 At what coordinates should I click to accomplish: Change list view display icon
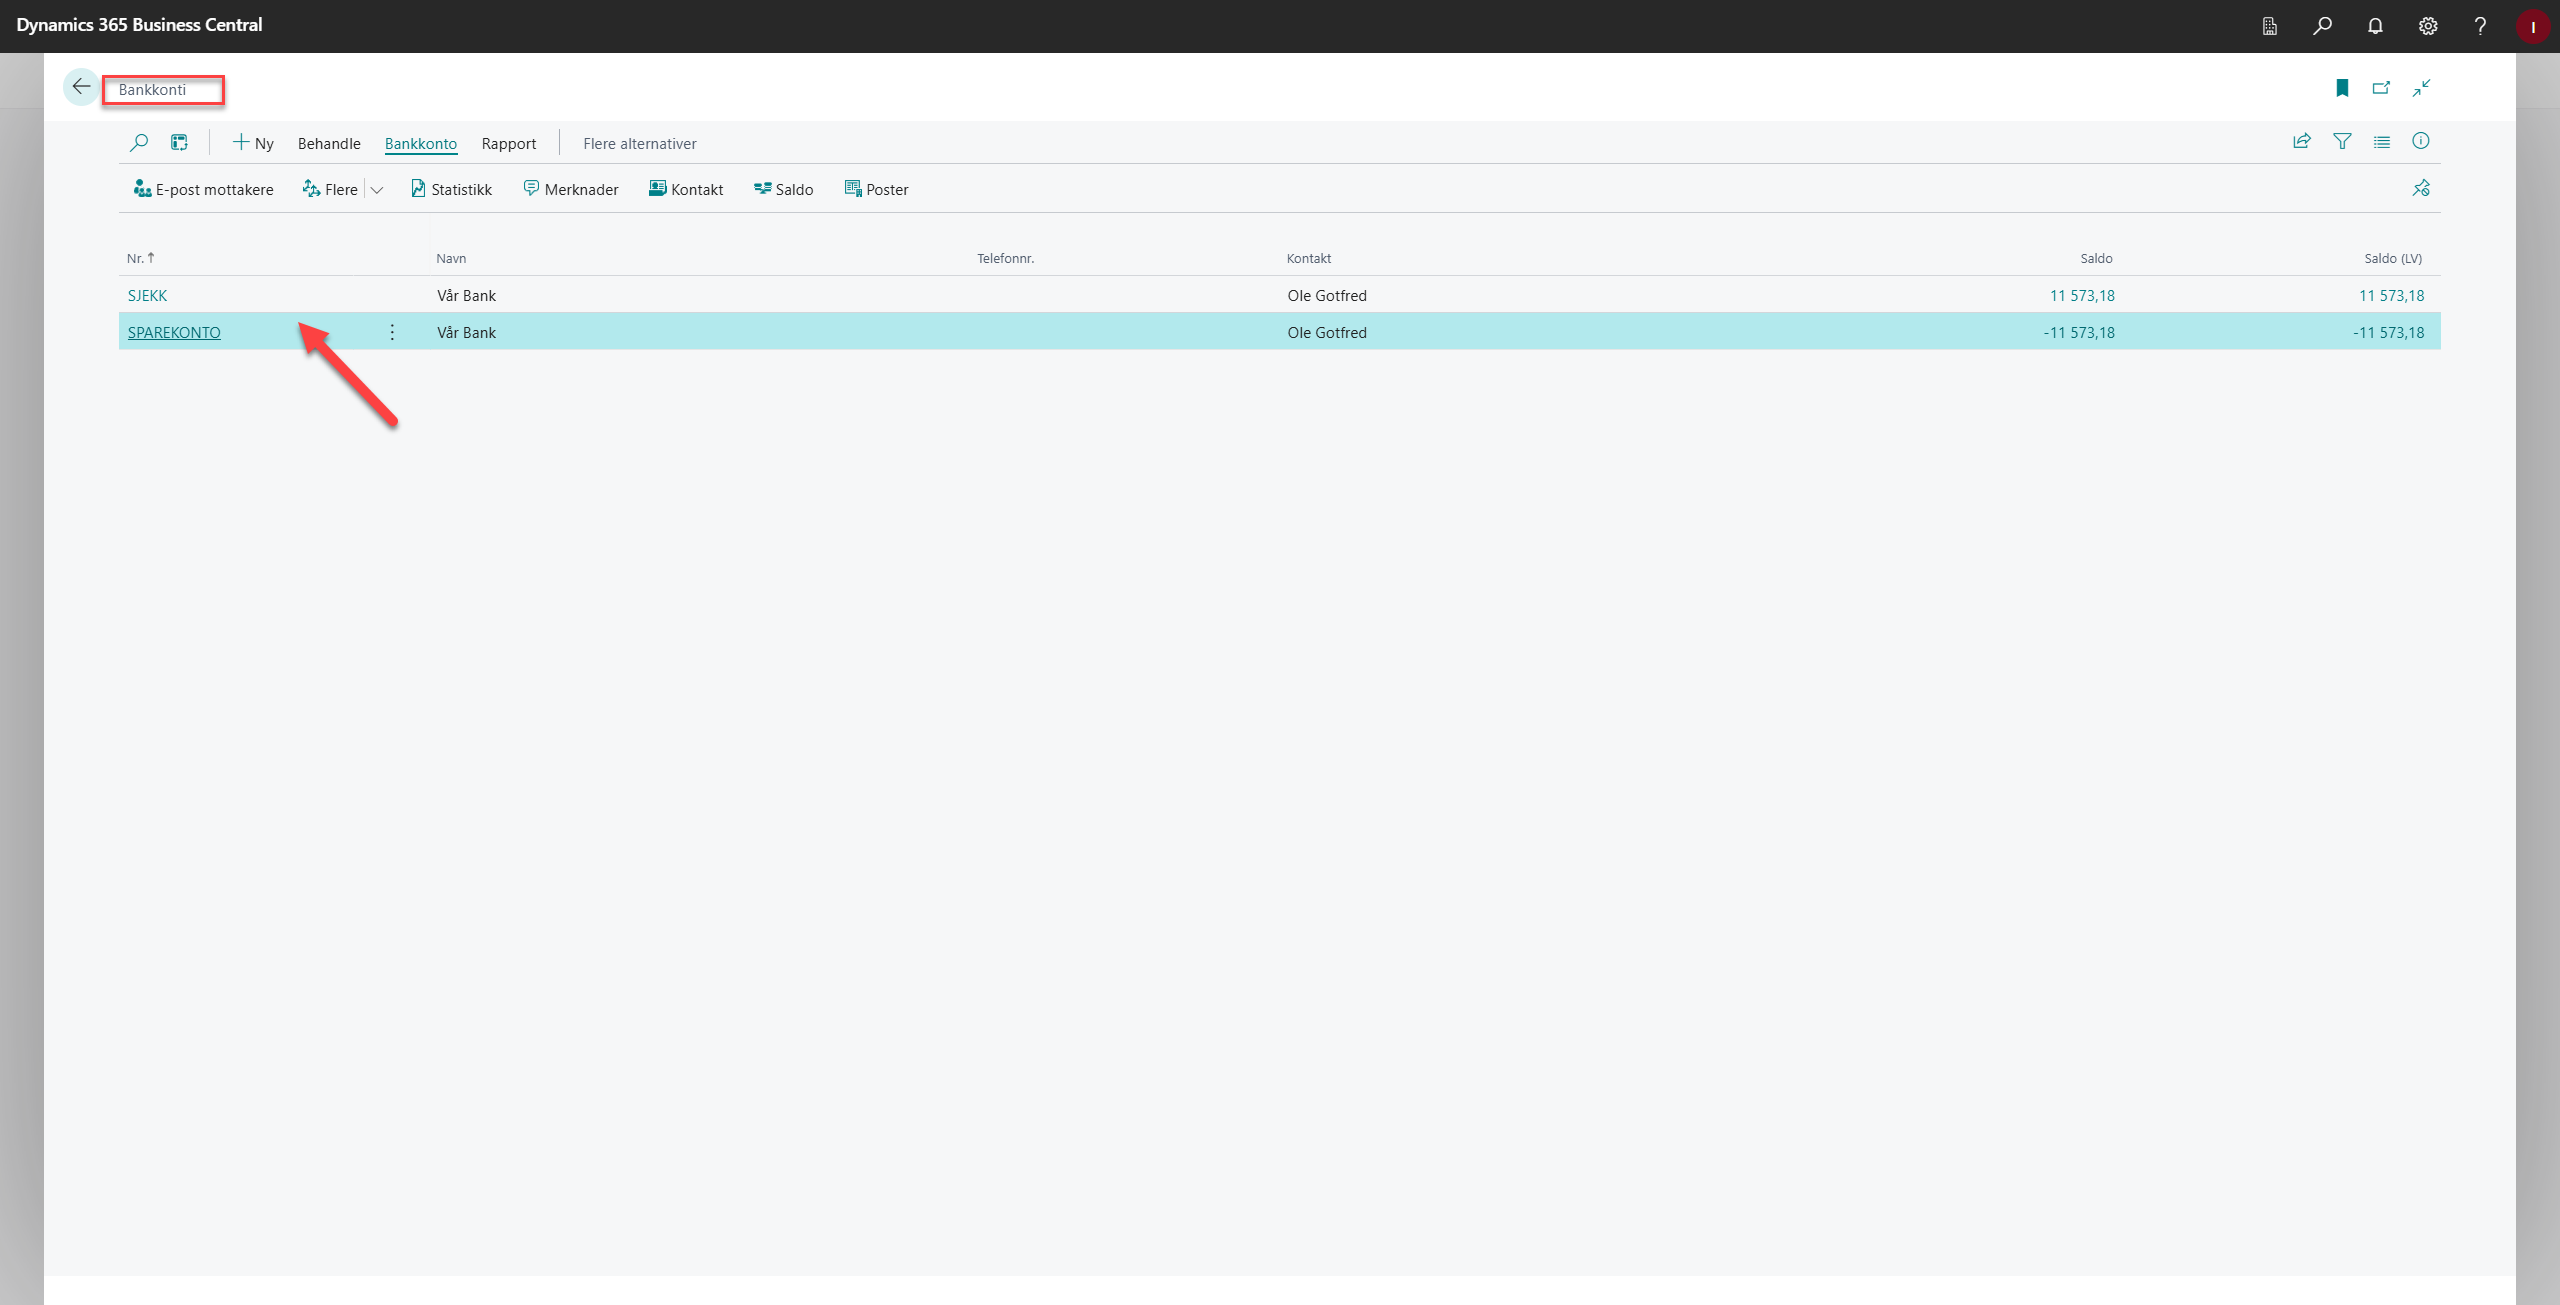(2382, 142)
